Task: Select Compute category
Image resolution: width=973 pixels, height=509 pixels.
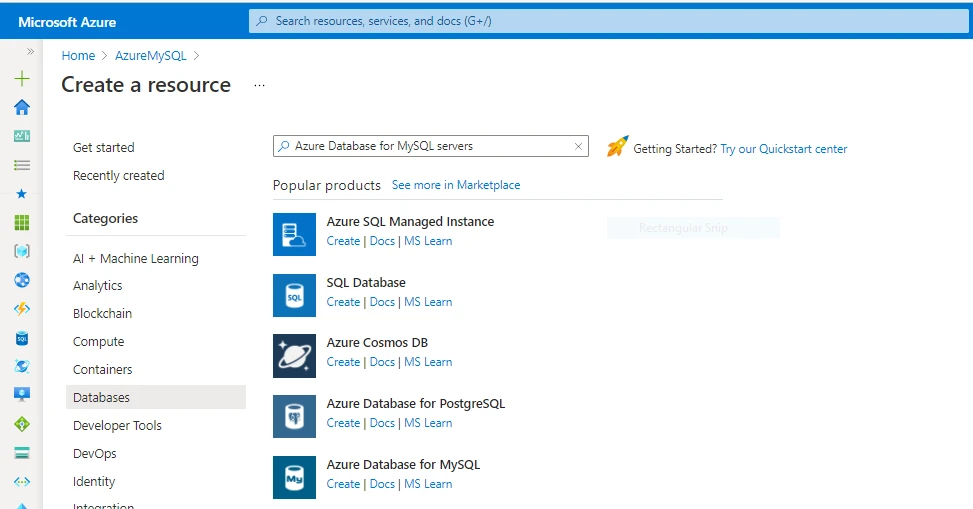Action: click(98, 341)
